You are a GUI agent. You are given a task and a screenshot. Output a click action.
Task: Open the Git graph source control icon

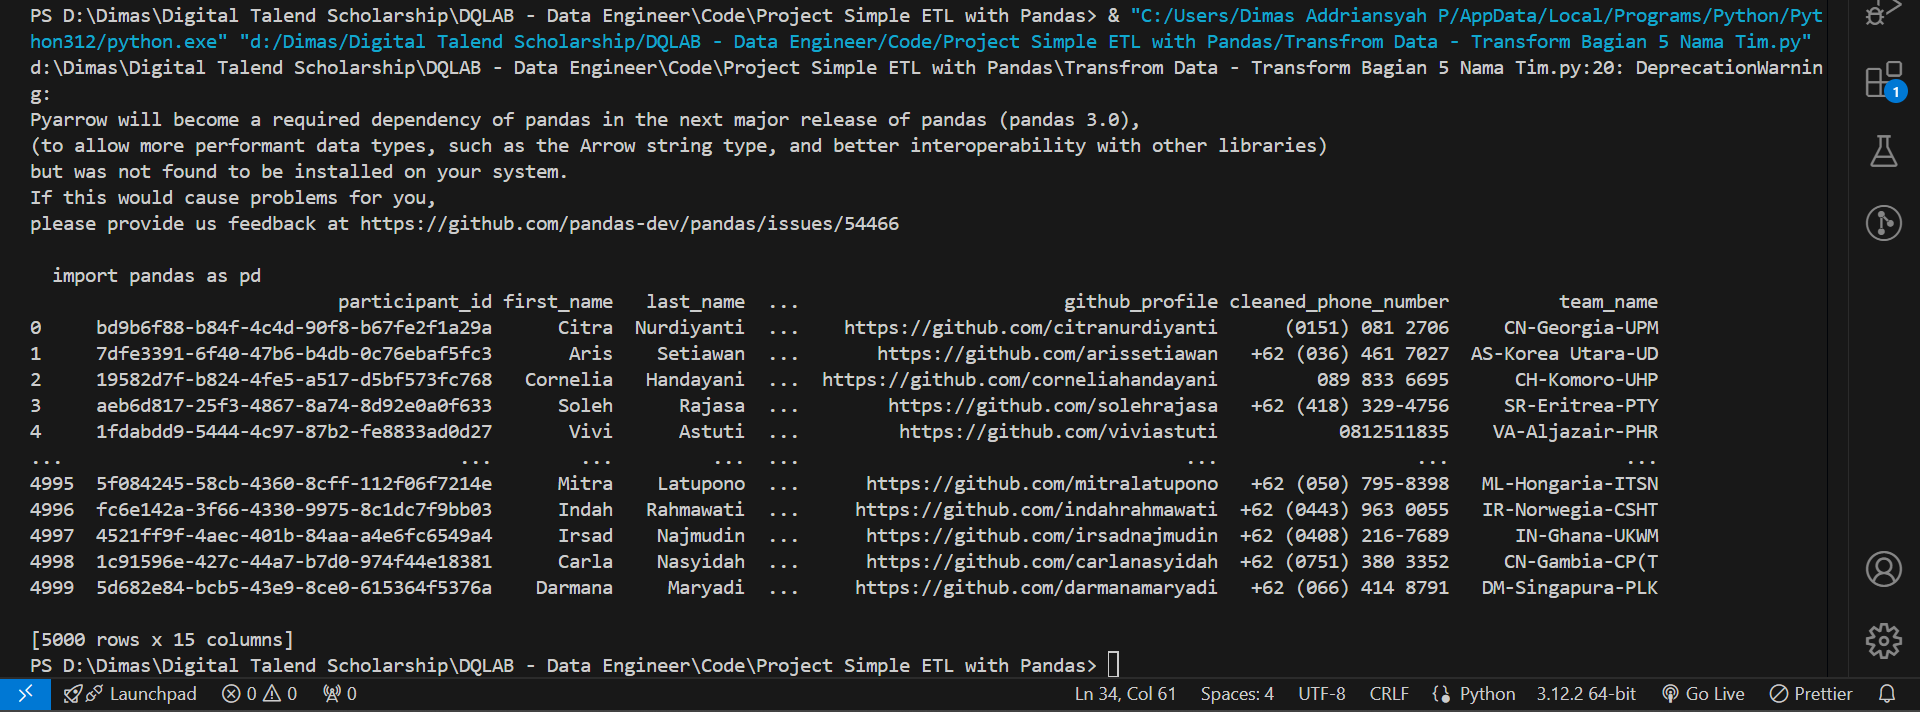(x=1883, y=222)
